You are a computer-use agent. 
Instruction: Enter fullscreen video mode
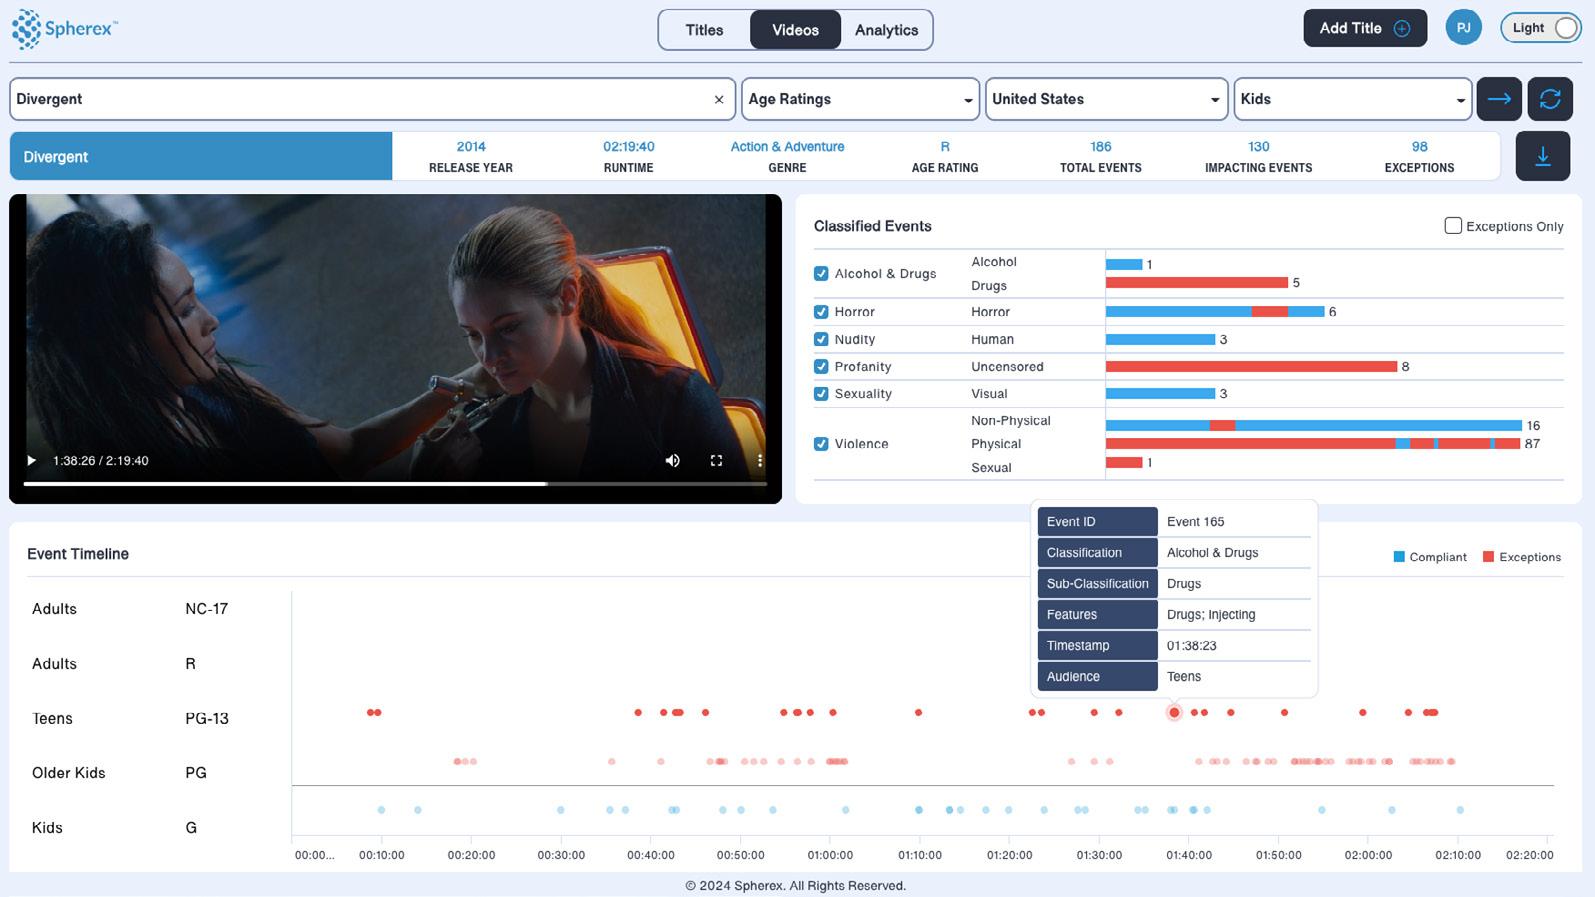coord(716,461)
